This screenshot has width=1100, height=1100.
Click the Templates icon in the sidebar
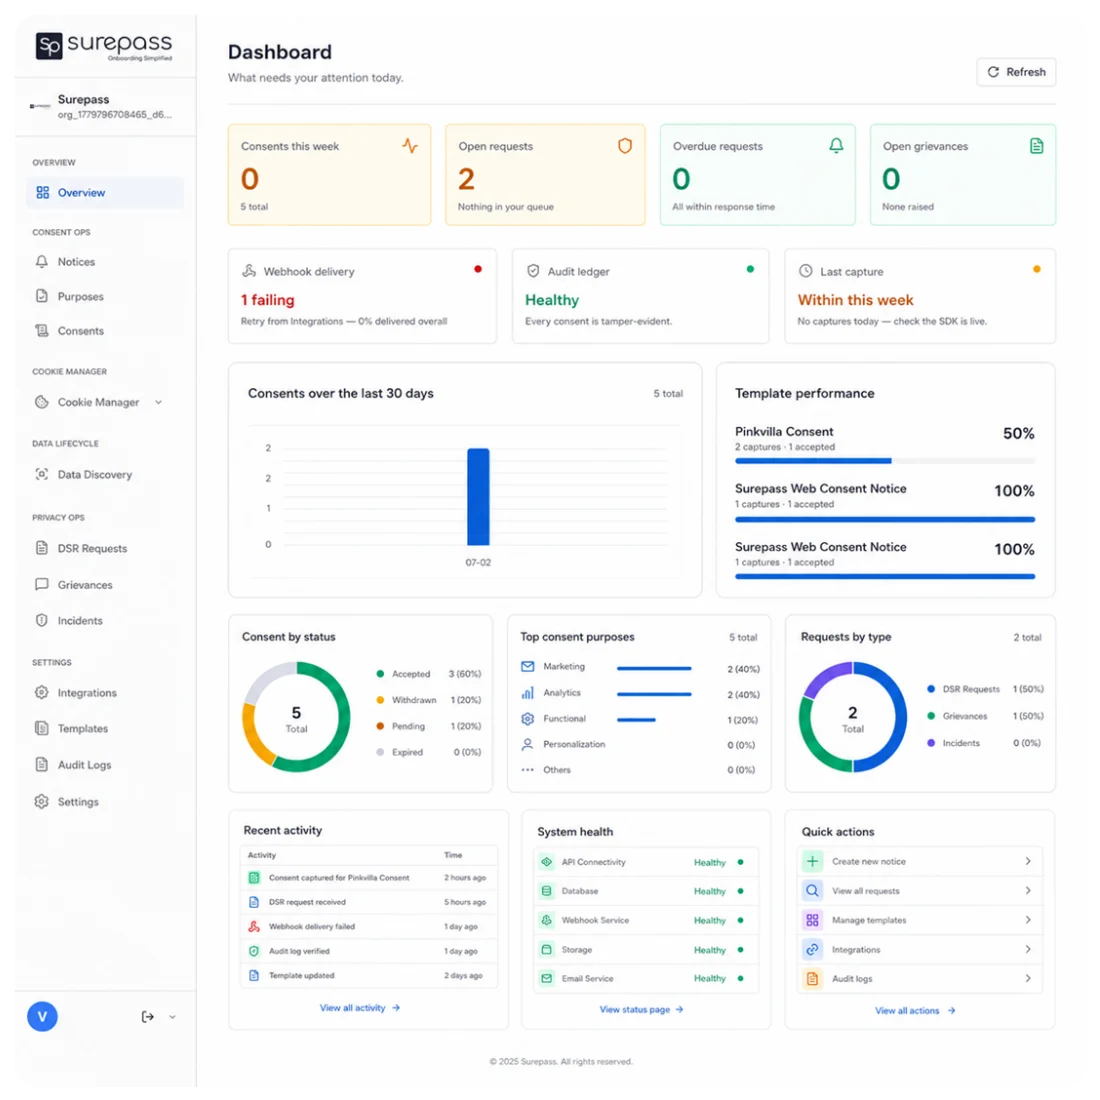click(42, 728)
